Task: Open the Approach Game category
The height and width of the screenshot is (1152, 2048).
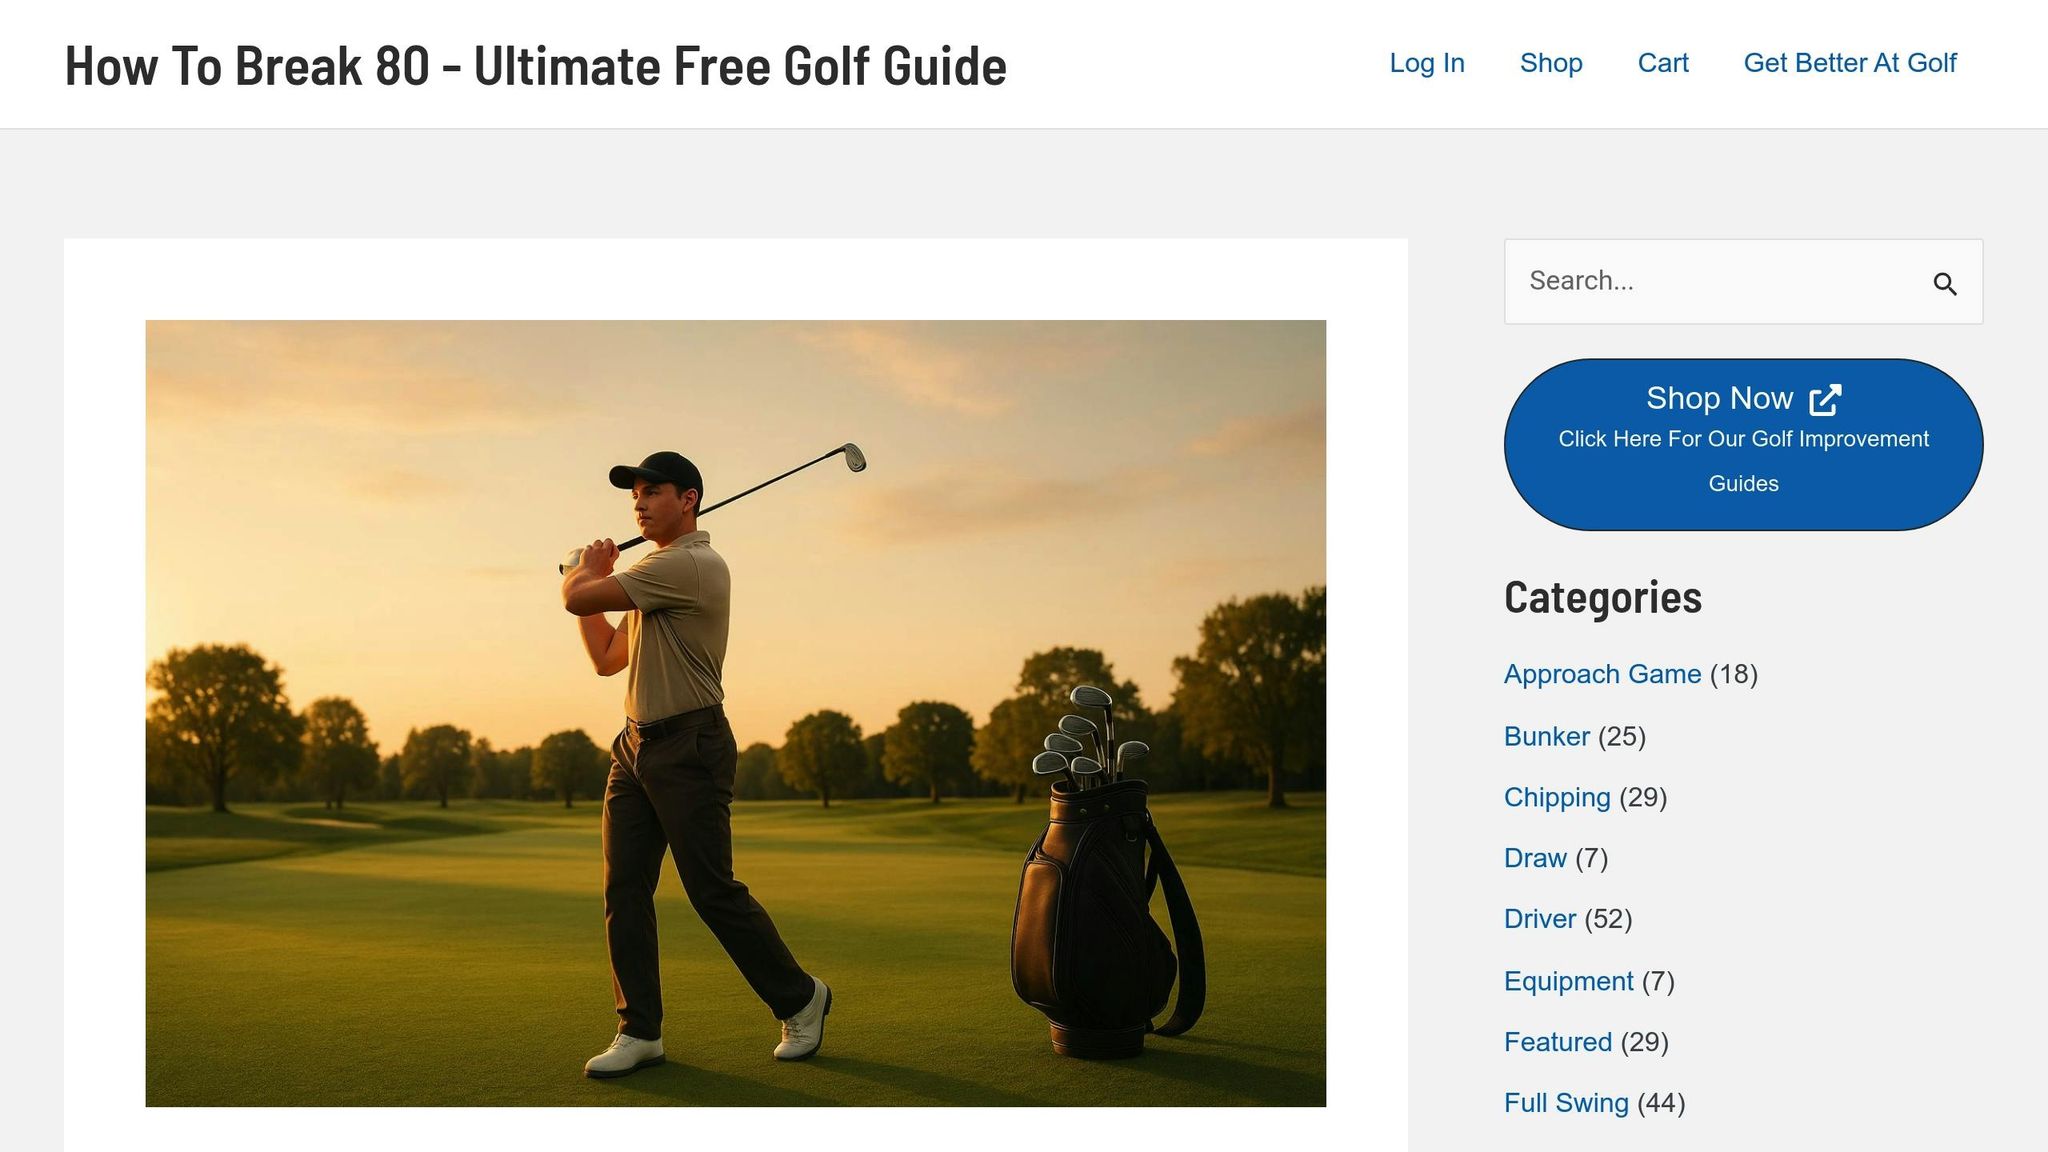Action: [x=1602, y=674]
